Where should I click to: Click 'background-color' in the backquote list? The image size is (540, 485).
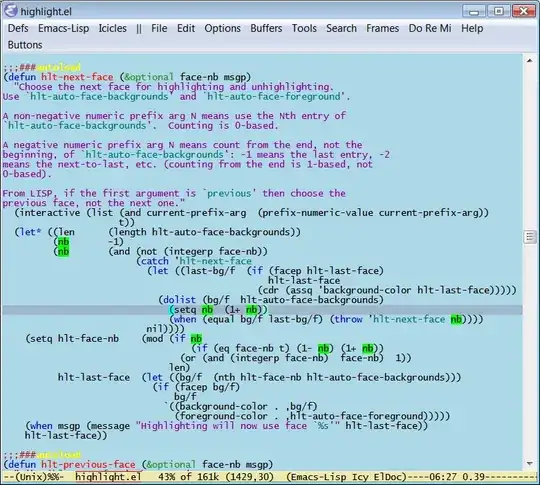pyautogui.click(x=223, y=406)
